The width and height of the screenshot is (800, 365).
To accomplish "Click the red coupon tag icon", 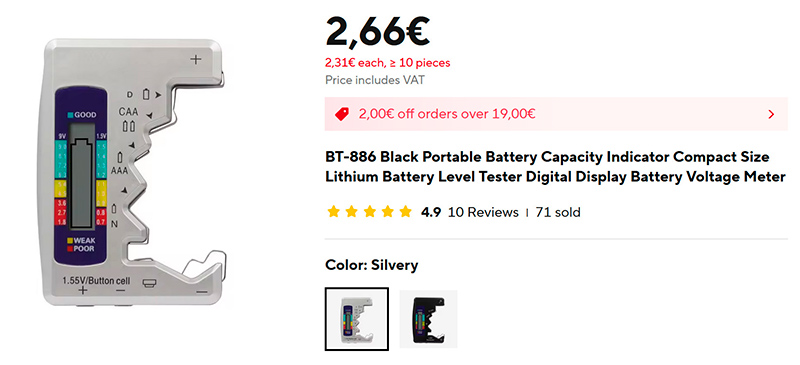I will [x=342, y=114].
